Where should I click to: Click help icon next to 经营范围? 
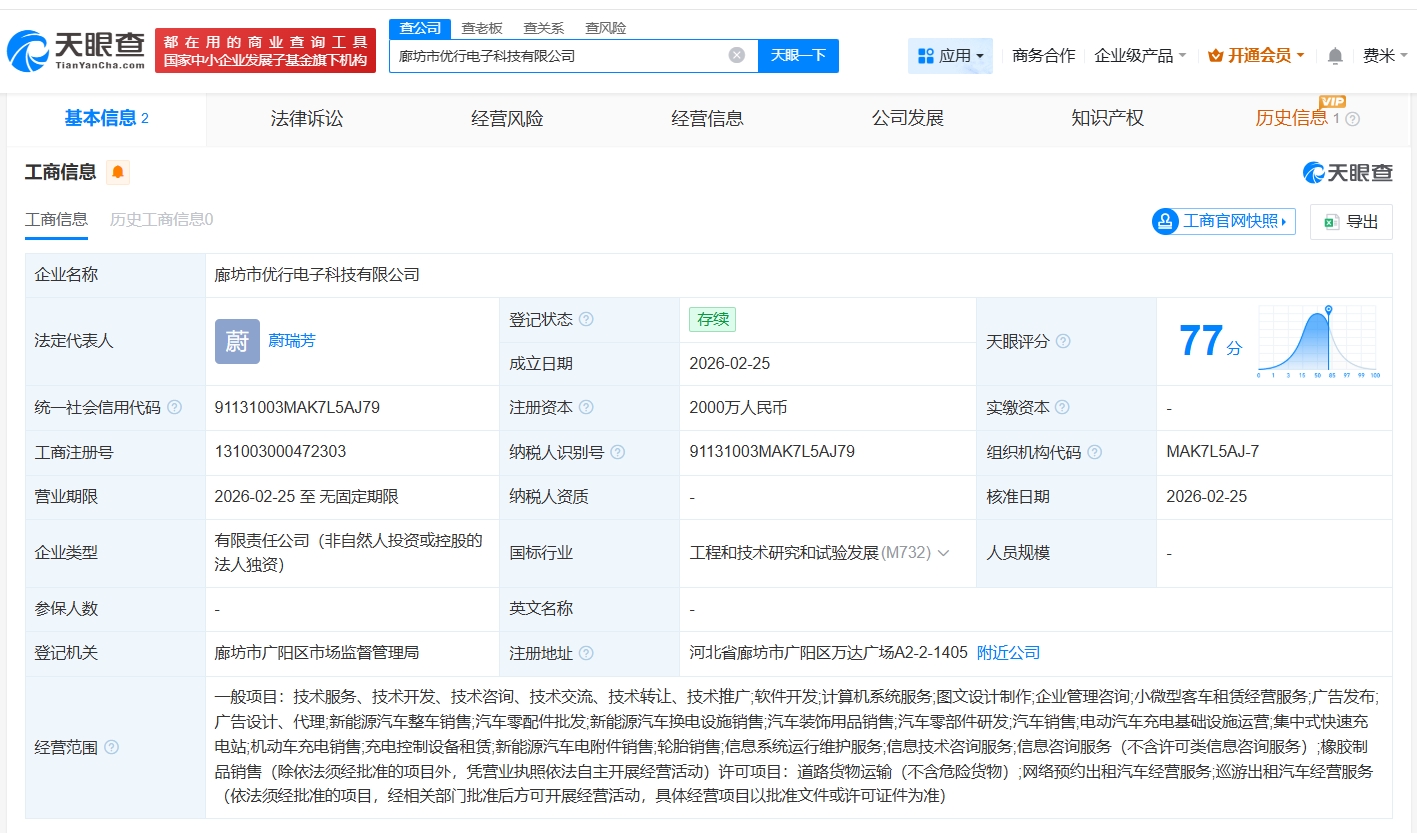pos(111,748)
